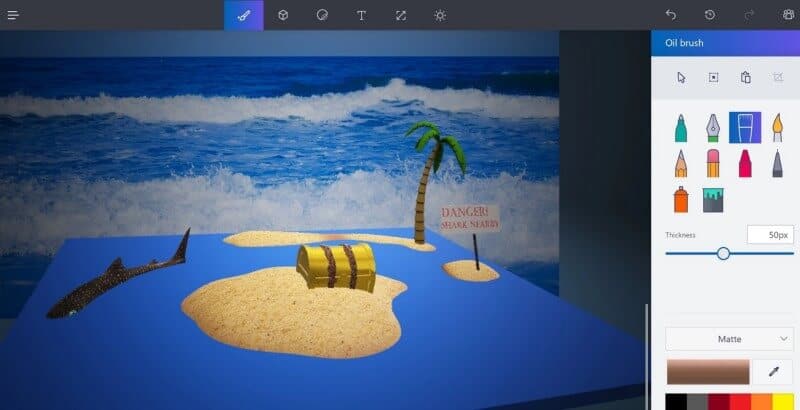
Task: Click the Paste clipboard icon
Action: point(745,77)
